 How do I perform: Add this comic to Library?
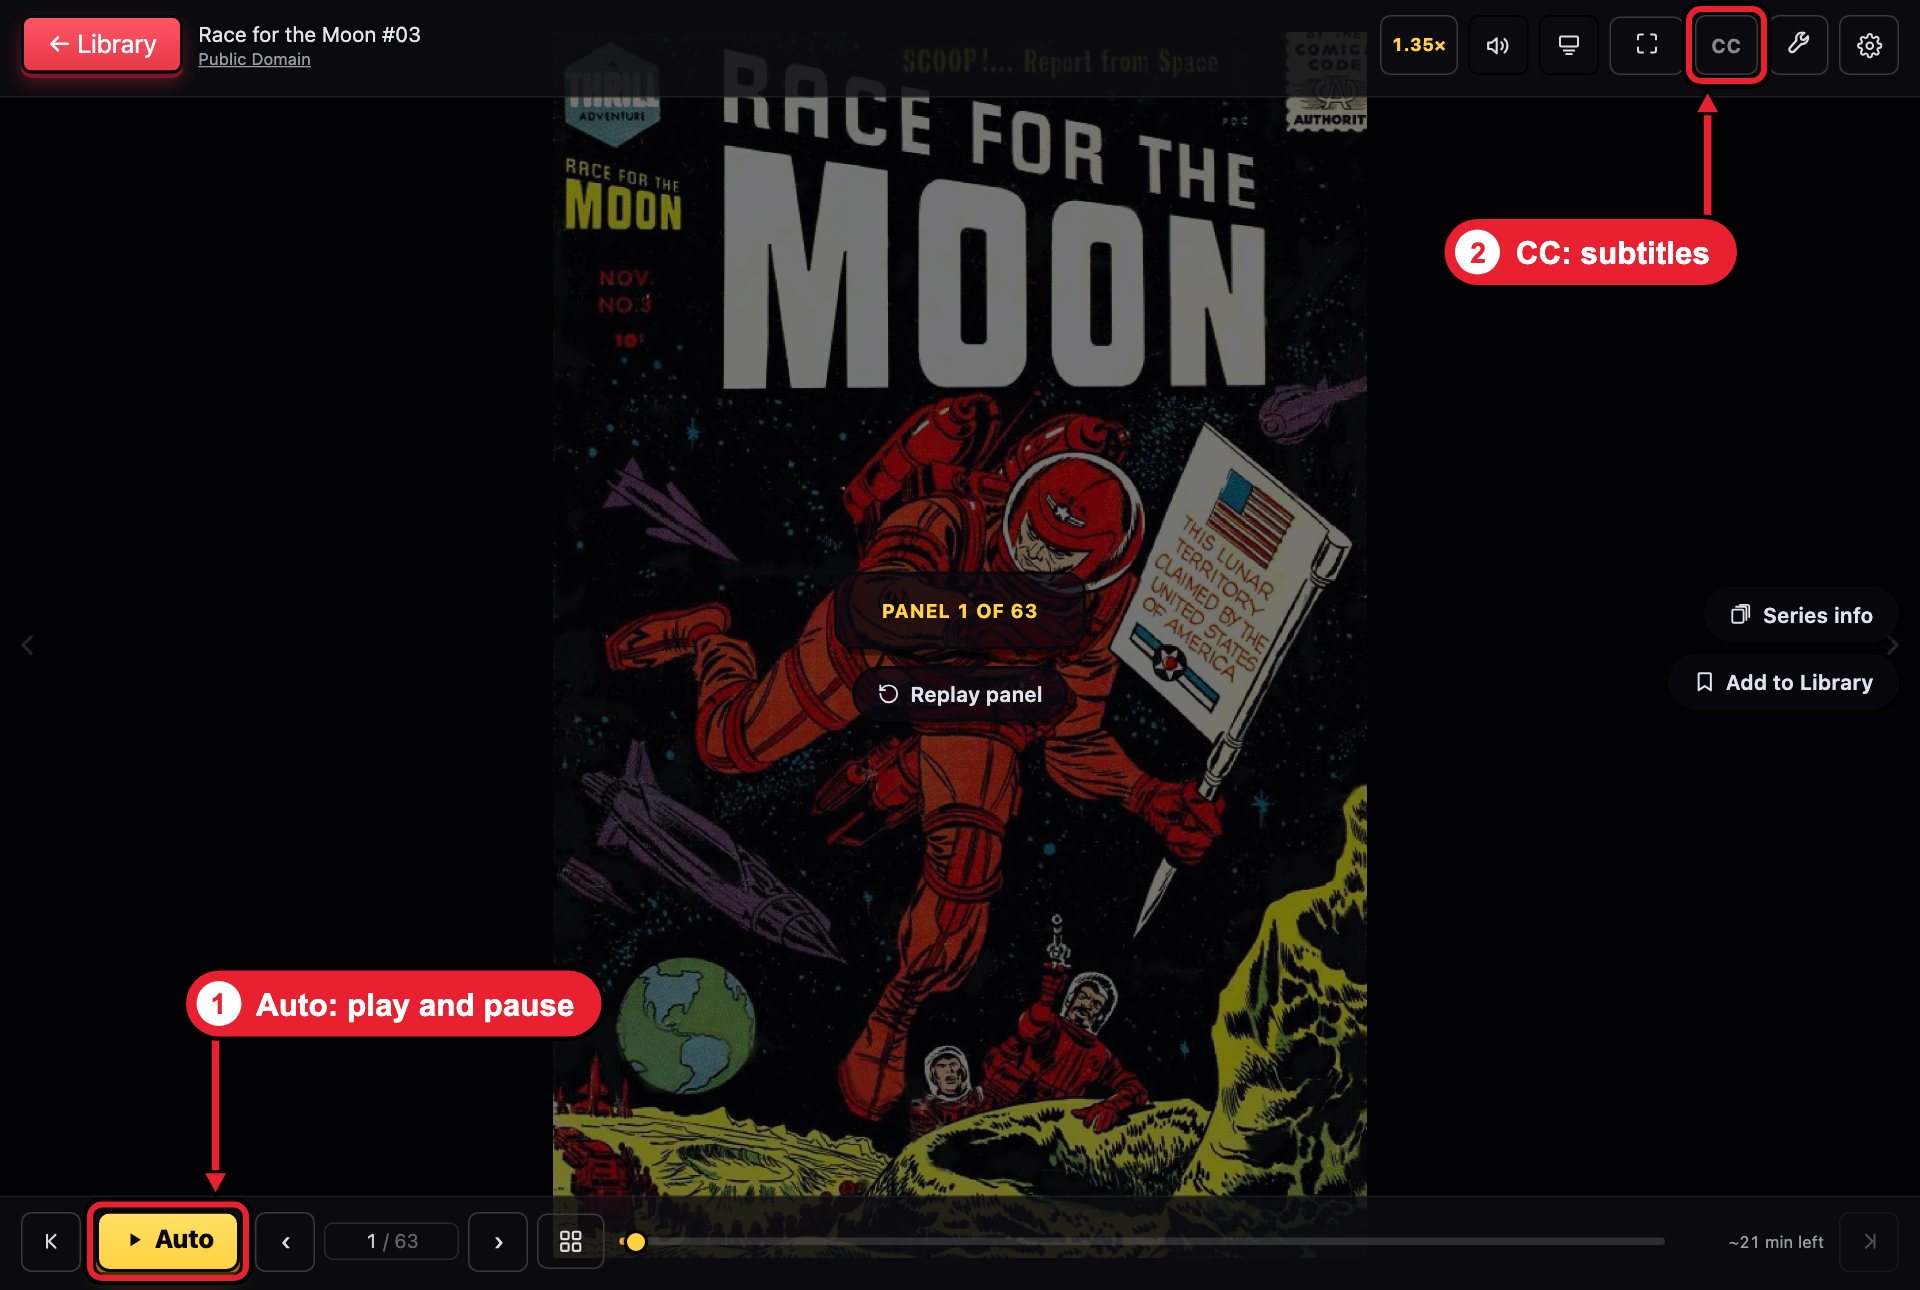pos(1784,682)
